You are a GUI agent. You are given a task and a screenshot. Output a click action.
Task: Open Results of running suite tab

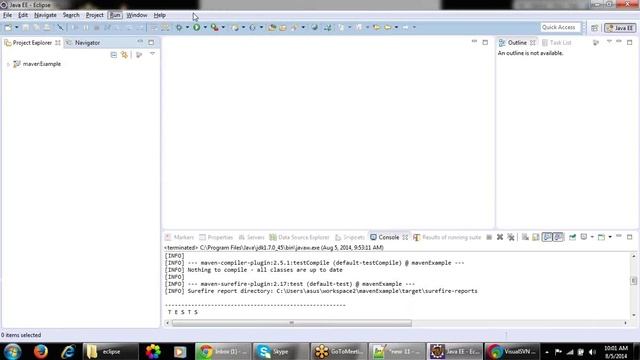[x=447, y=237]
